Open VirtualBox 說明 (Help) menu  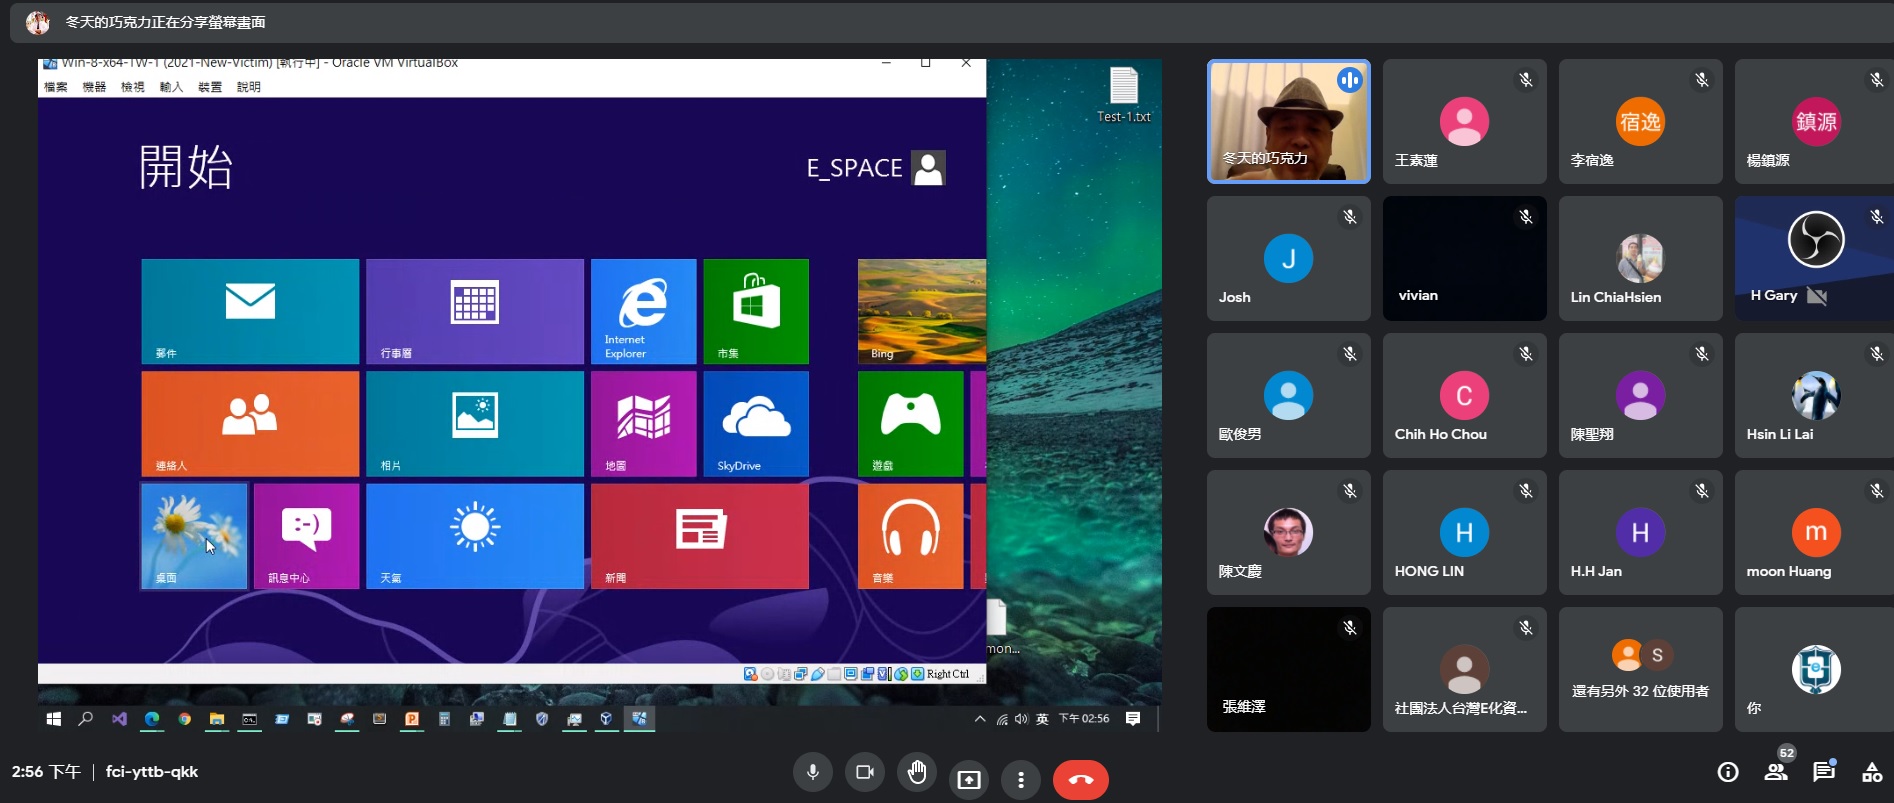coord(249,87)
